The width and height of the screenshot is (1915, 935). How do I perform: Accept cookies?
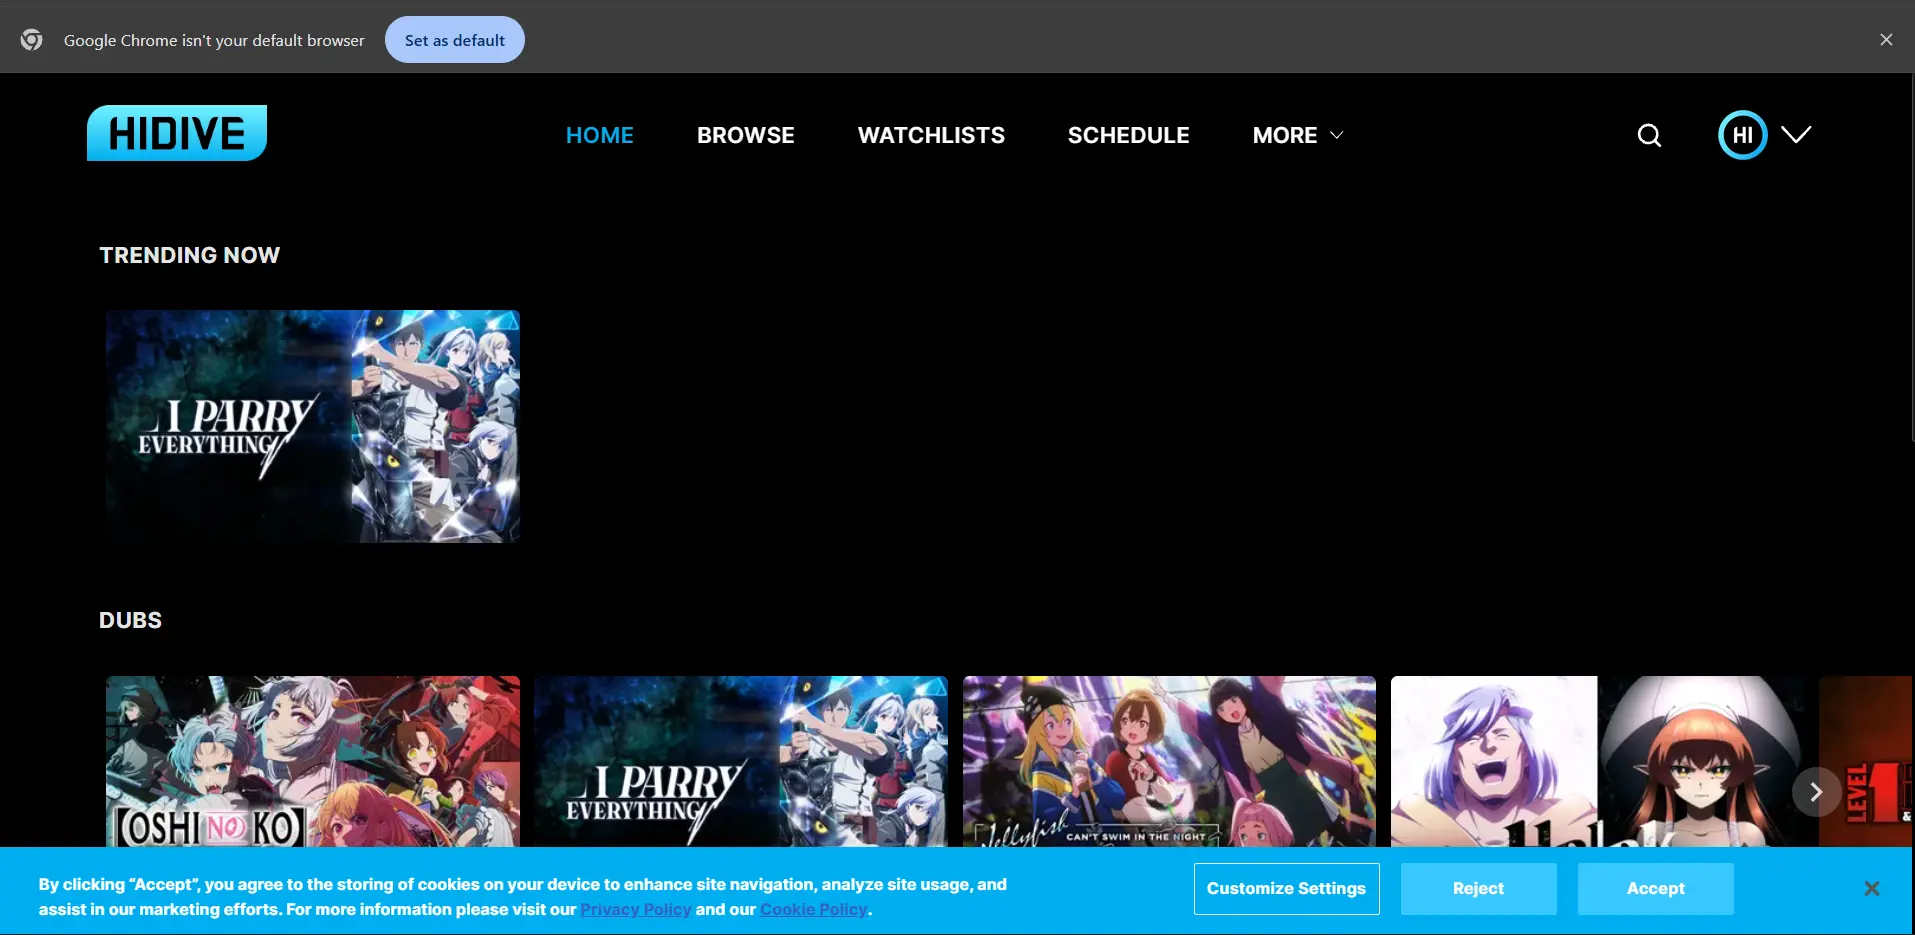tap(1655, 888)
